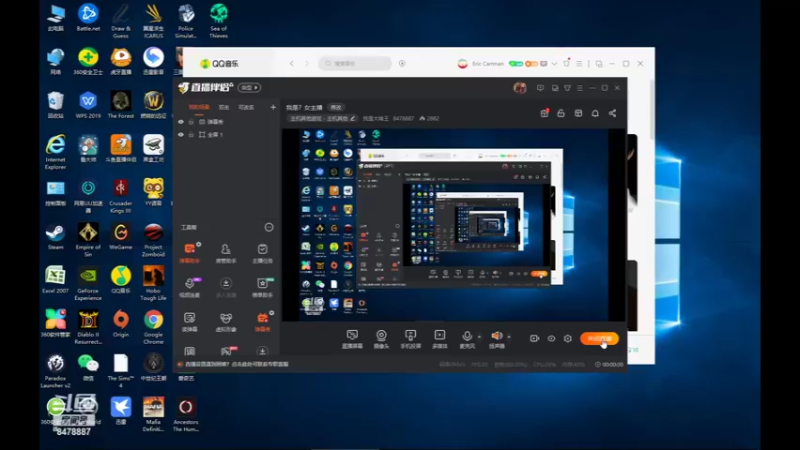Open streaming settings gear icon
The image size is (800, 450).
coord(567,338)
